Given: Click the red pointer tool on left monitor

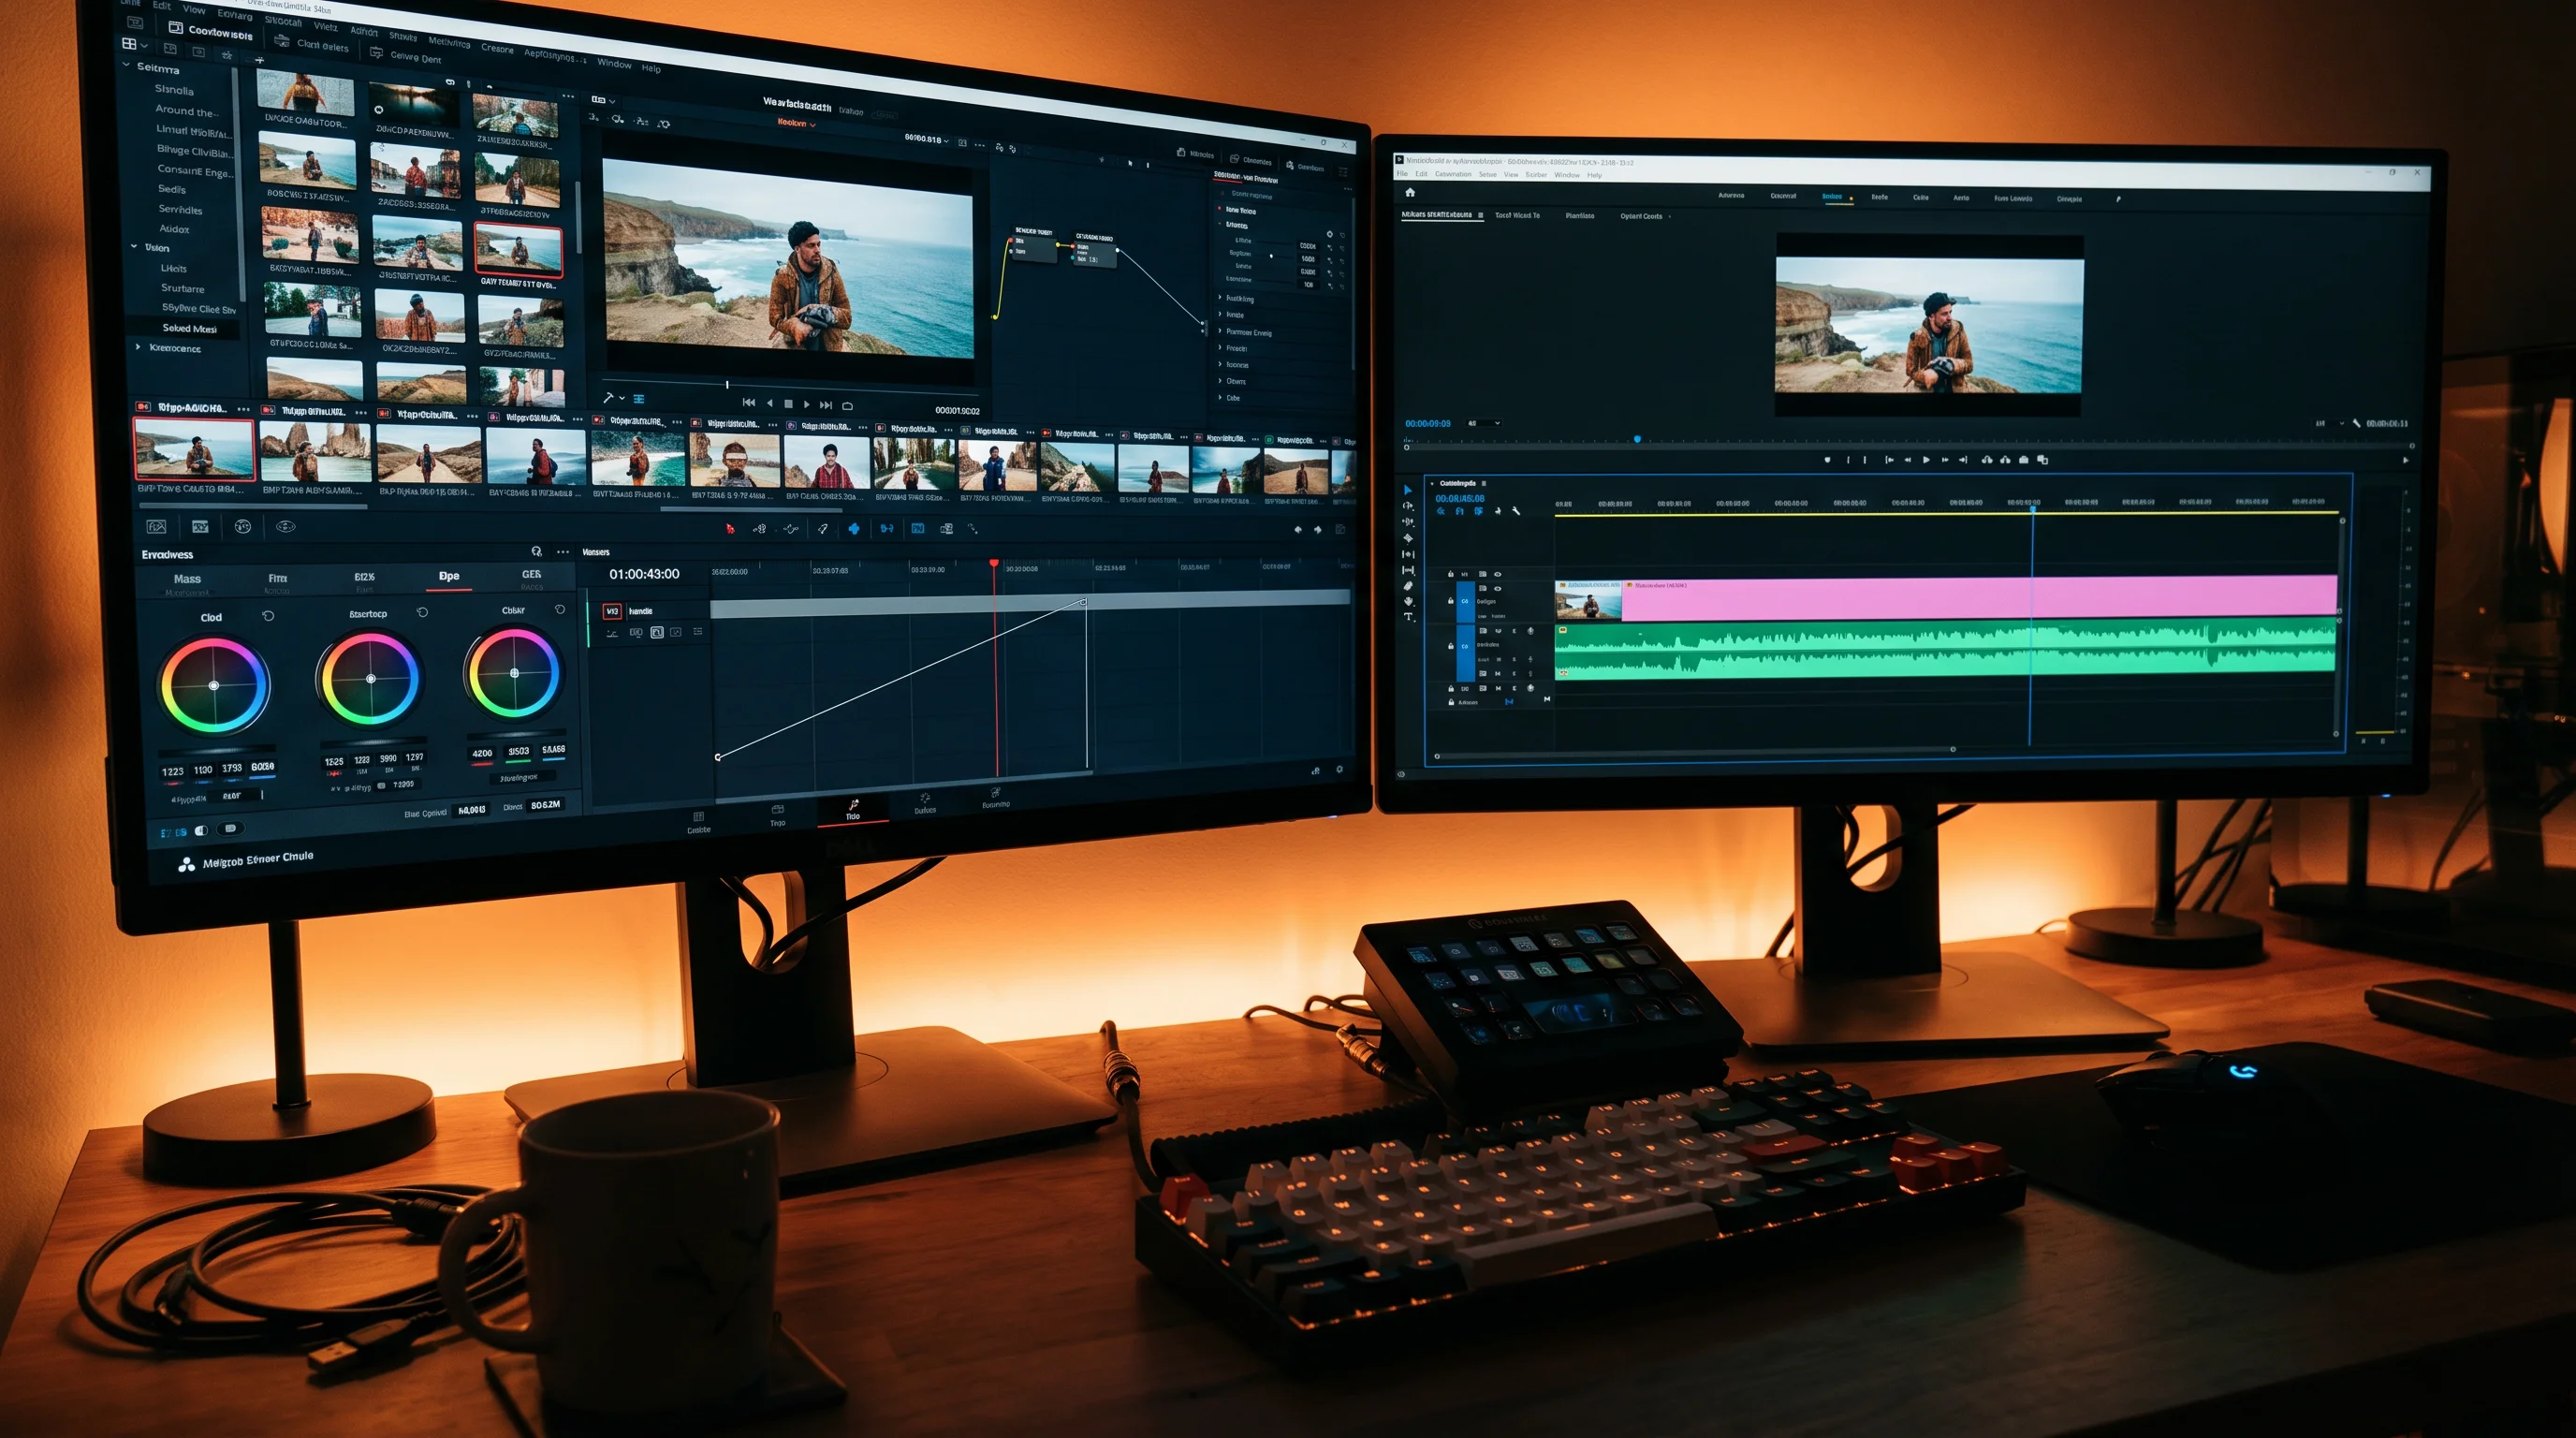Looking at the screenshot, I should click(730, 528).
